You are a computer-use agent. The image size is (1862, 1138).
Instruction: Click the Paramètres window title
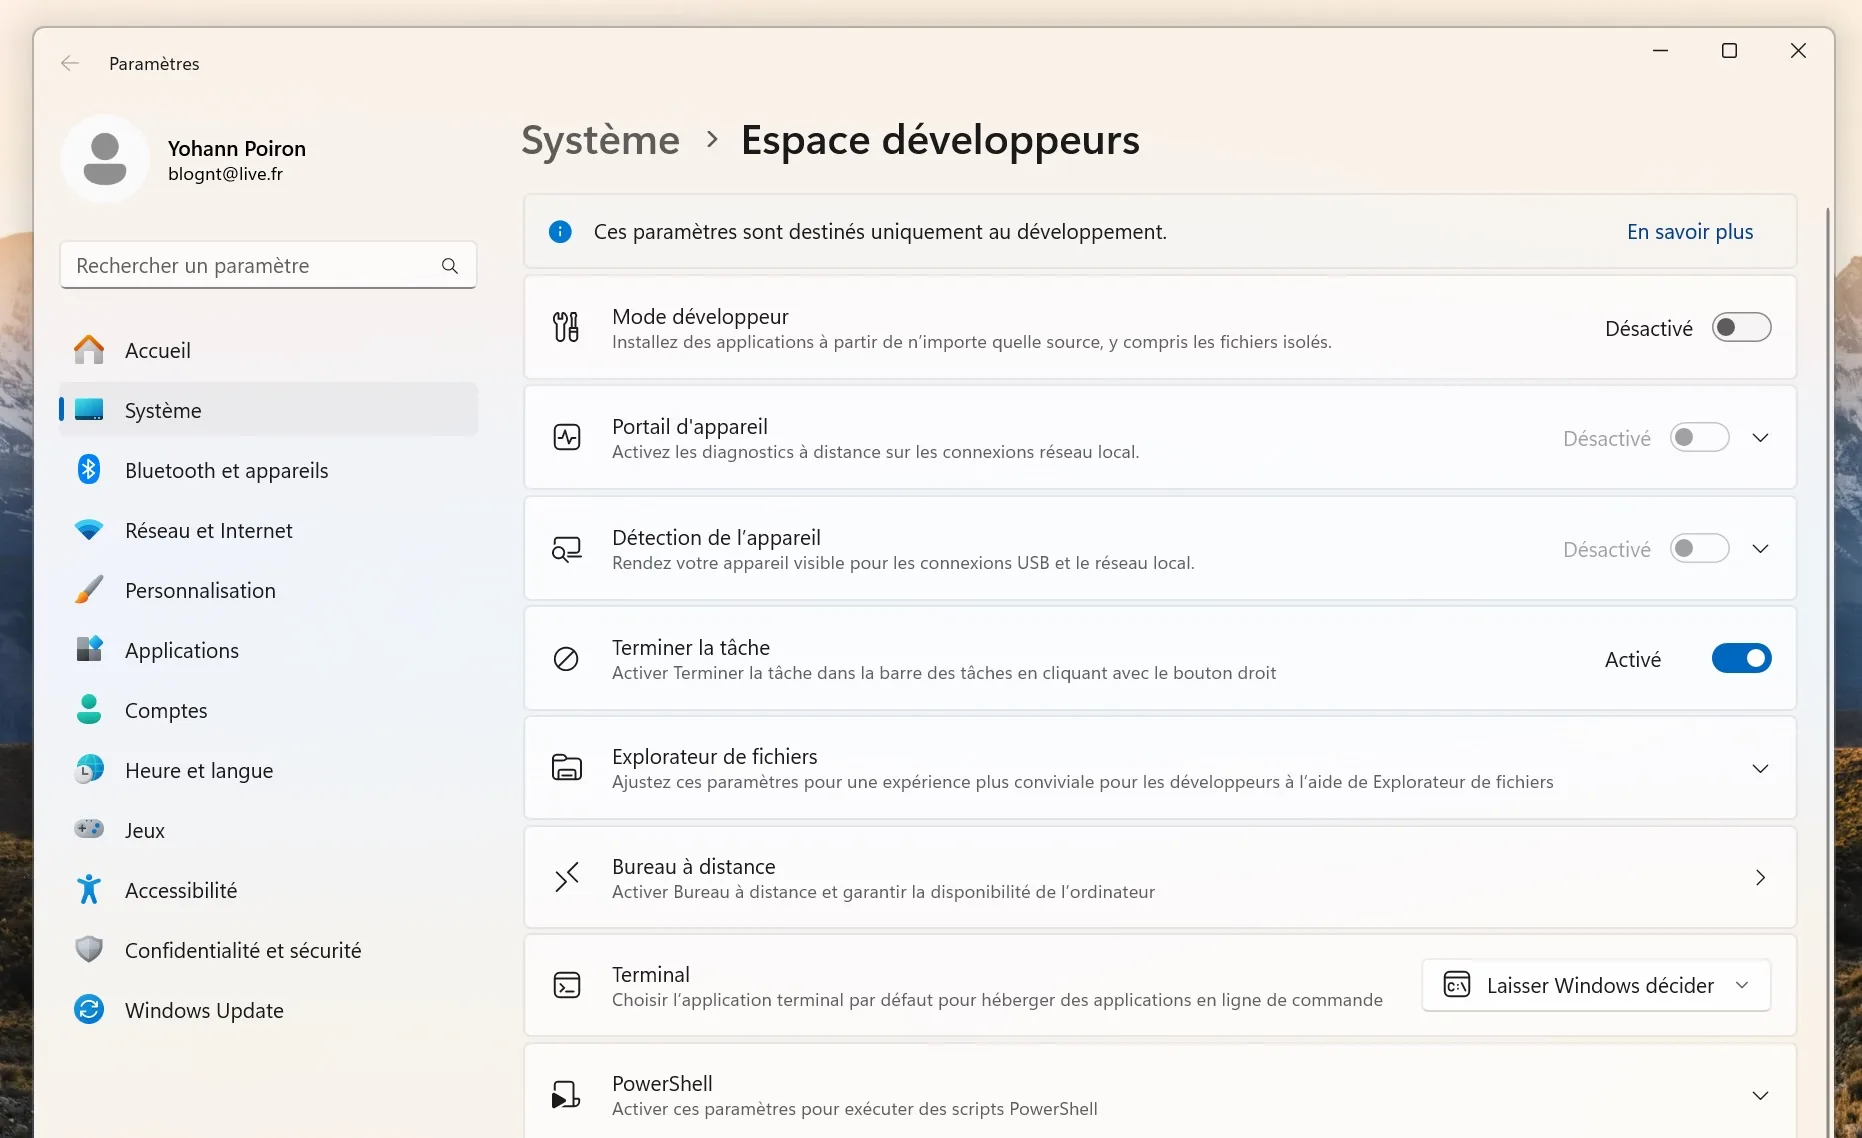click(x=154, y=64)
